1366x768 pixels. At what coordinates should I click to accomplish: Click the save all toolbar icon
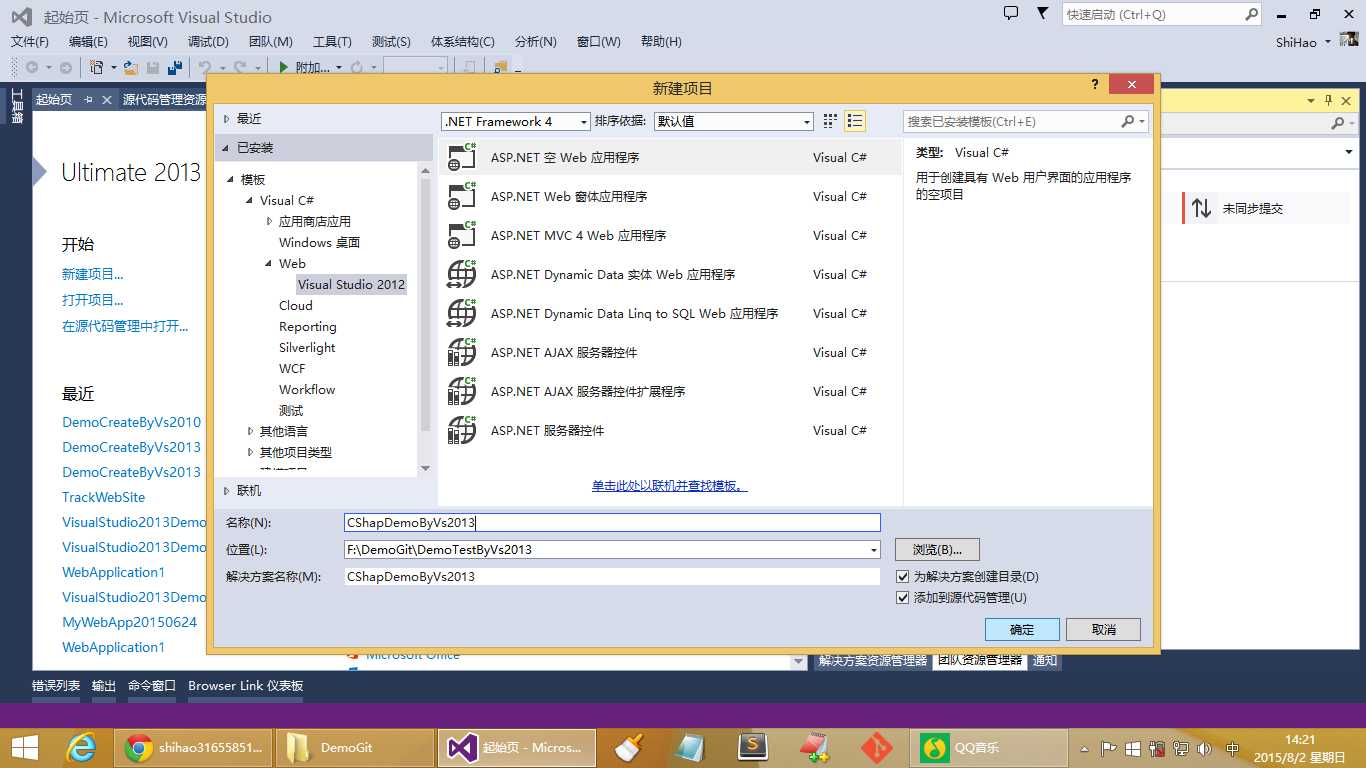pyautogui.click(x=175, y=67)
